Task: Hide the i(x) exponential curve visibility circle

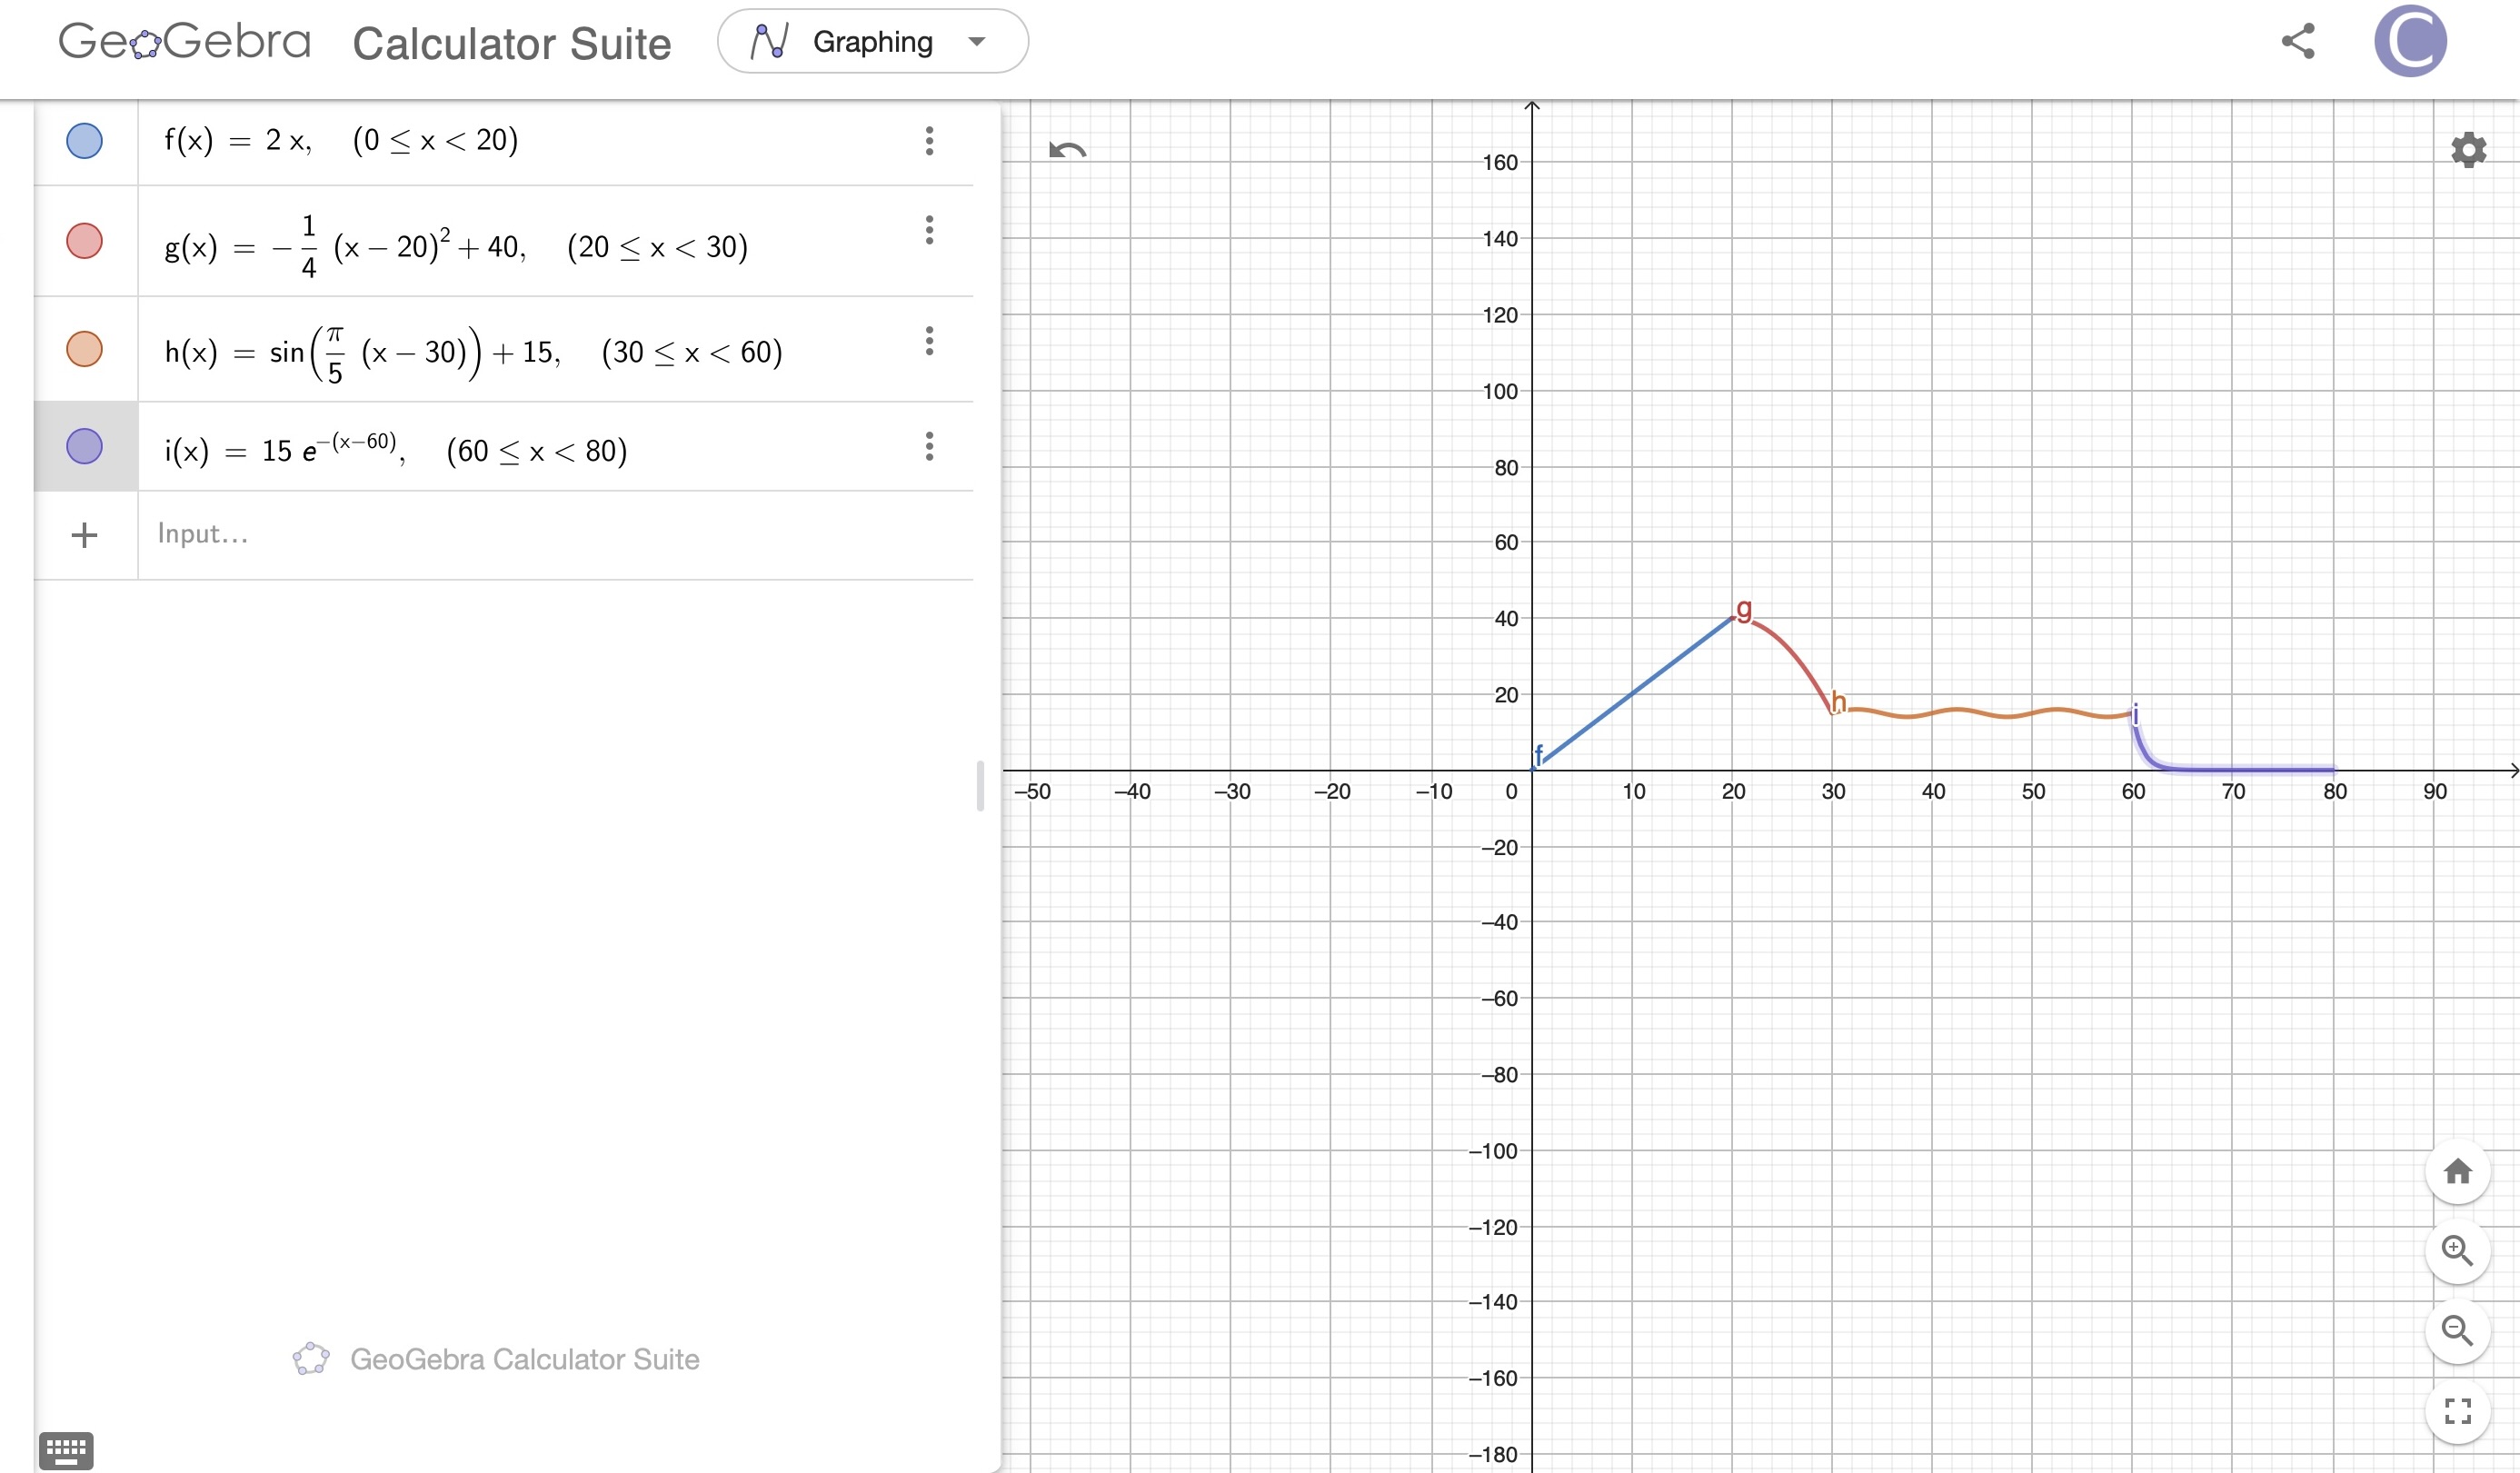Action: point(84,447)
